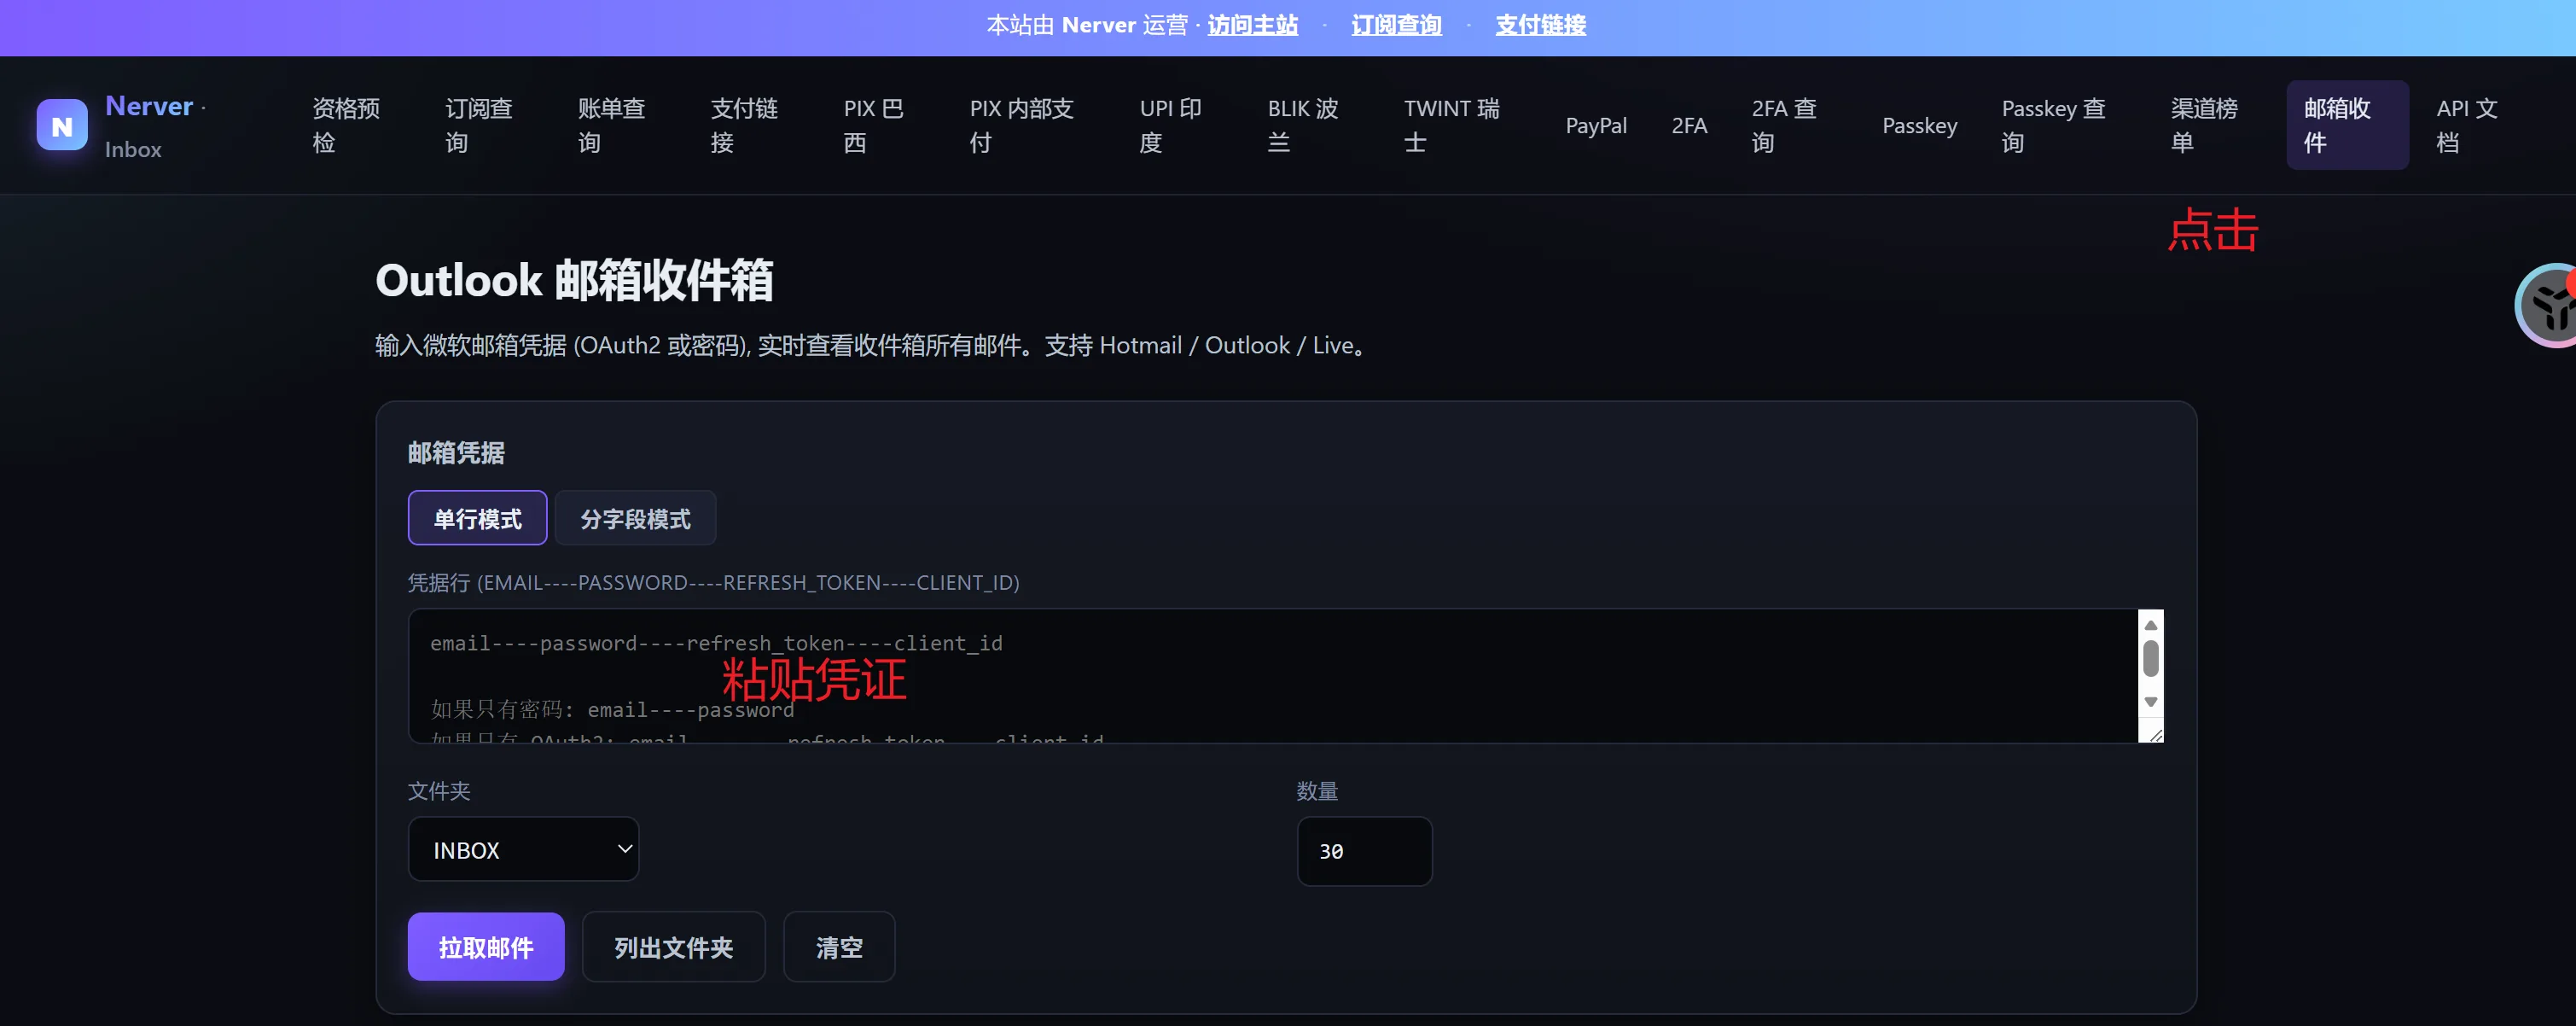This screenshot has height=1026, width=2576.
Task: Open PIX 巴西 nav item
Action: pos(874,126)
